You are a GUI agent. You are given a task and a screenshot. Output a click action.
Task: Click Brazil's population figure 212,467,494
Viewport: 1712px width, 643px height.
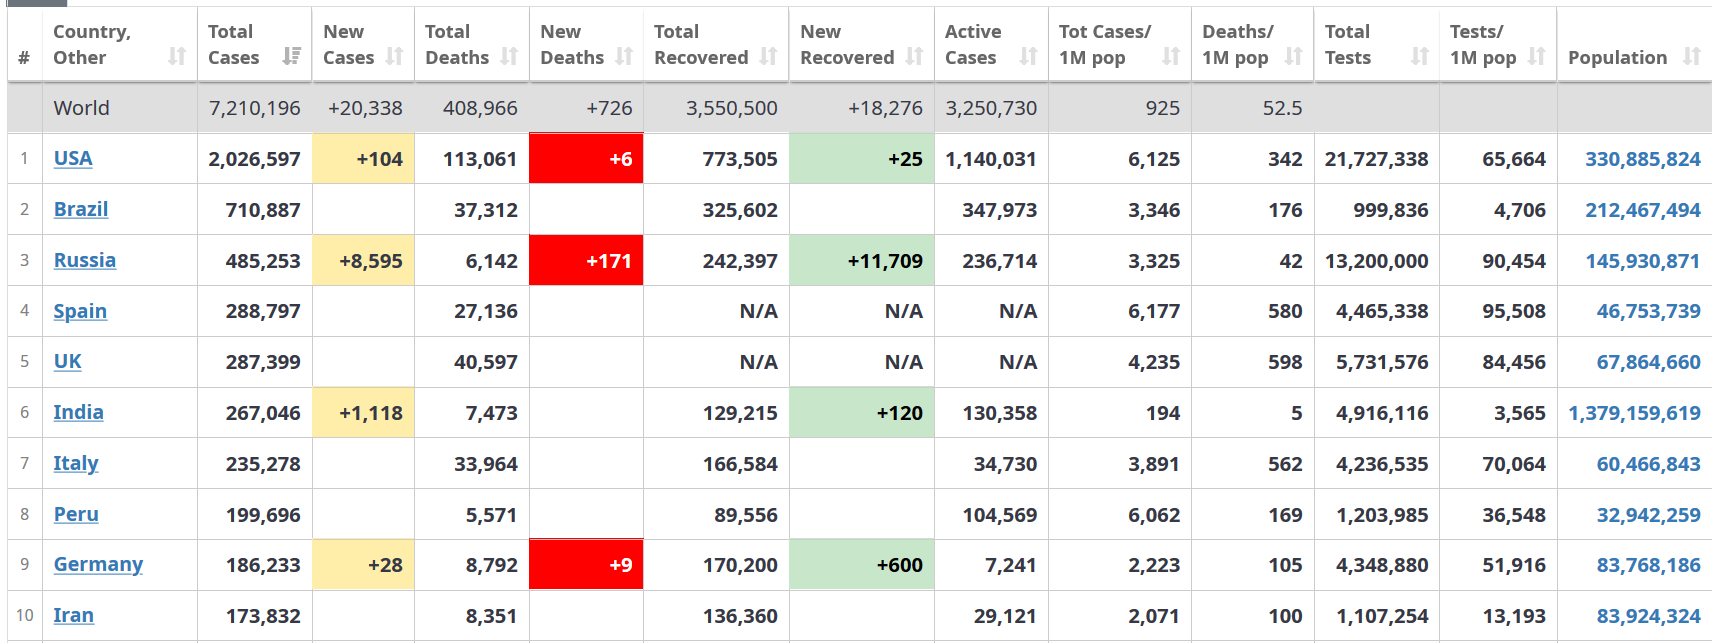click(1643, 210)
